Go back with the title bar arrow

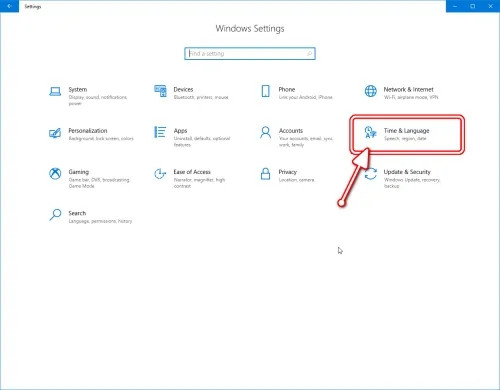click(9, 6)
